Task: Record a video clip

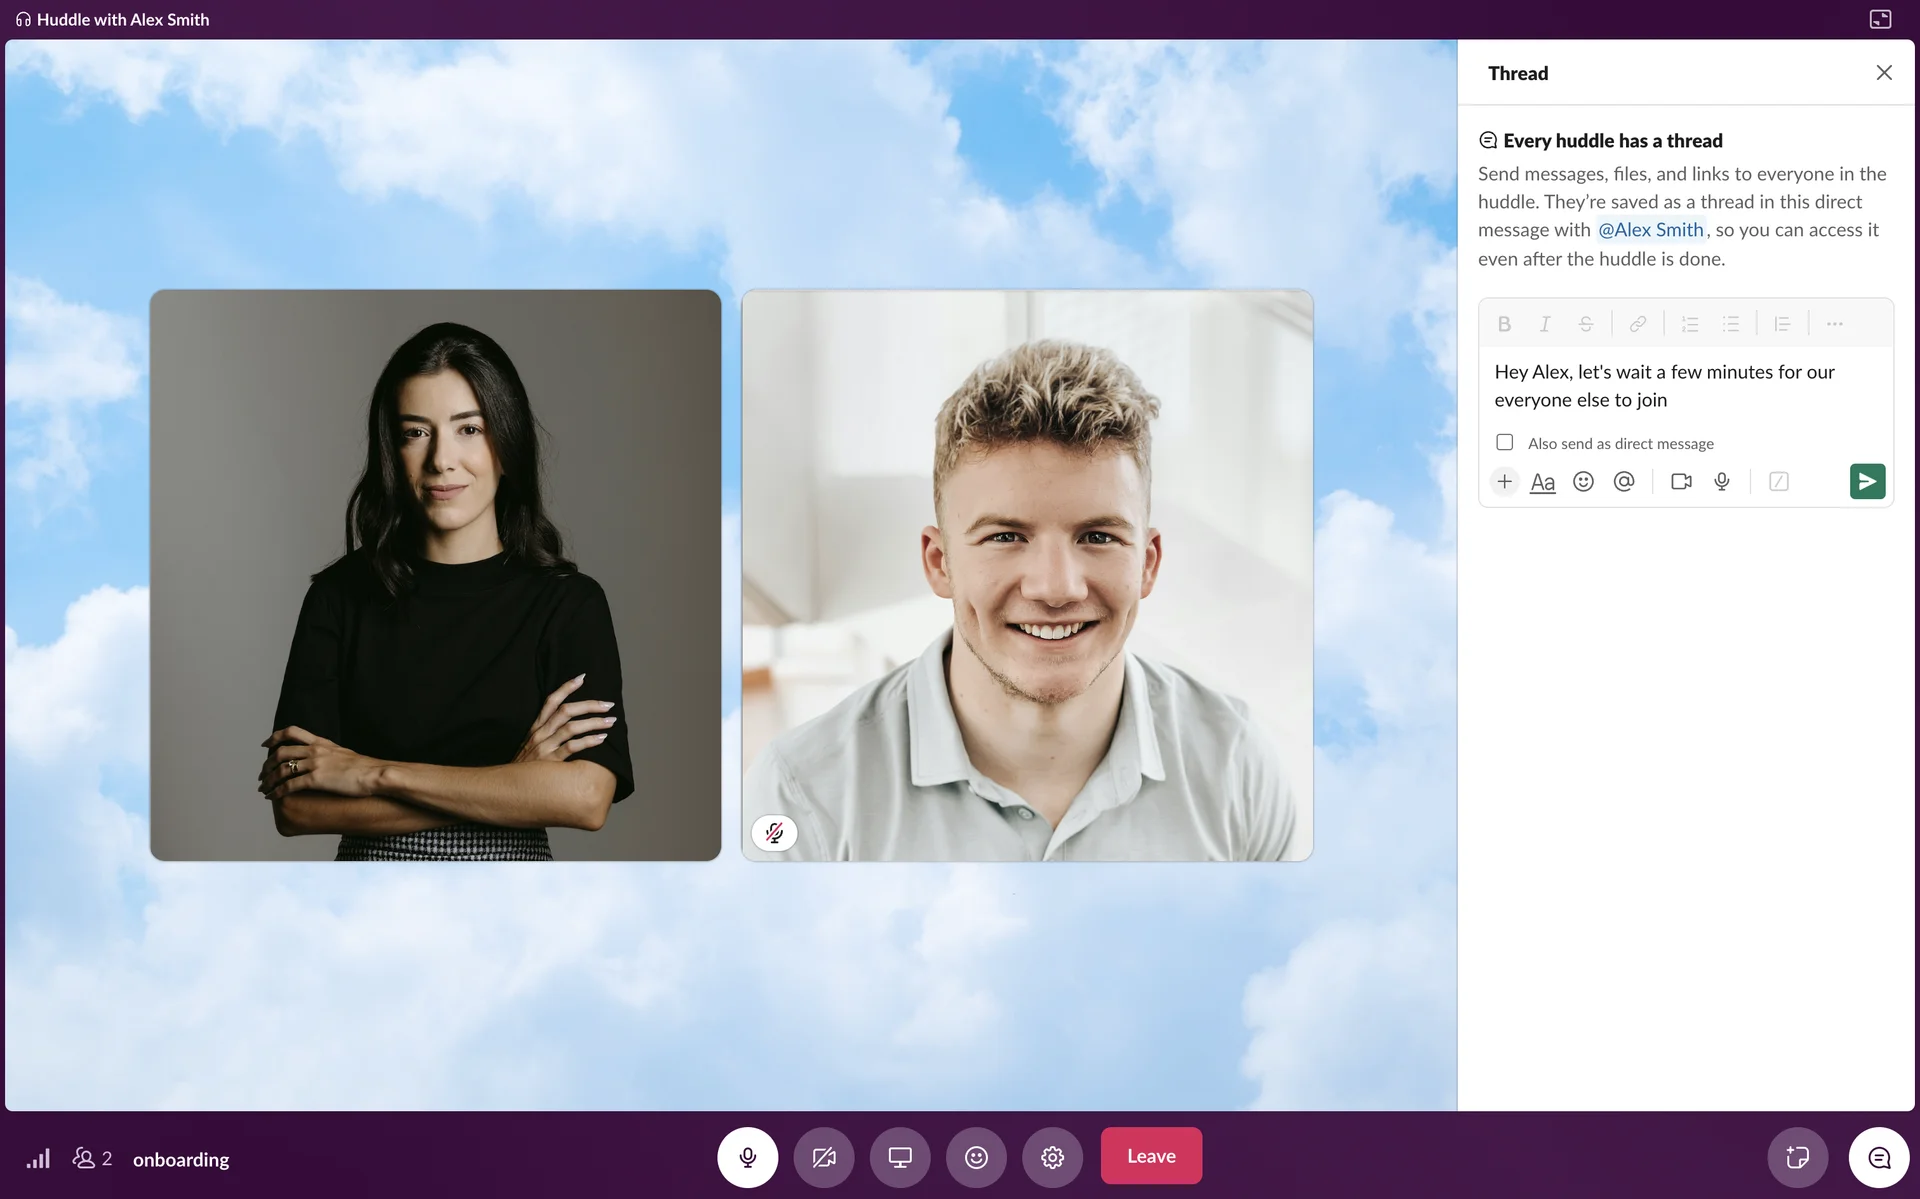Action: click(x=1681, y=481)
